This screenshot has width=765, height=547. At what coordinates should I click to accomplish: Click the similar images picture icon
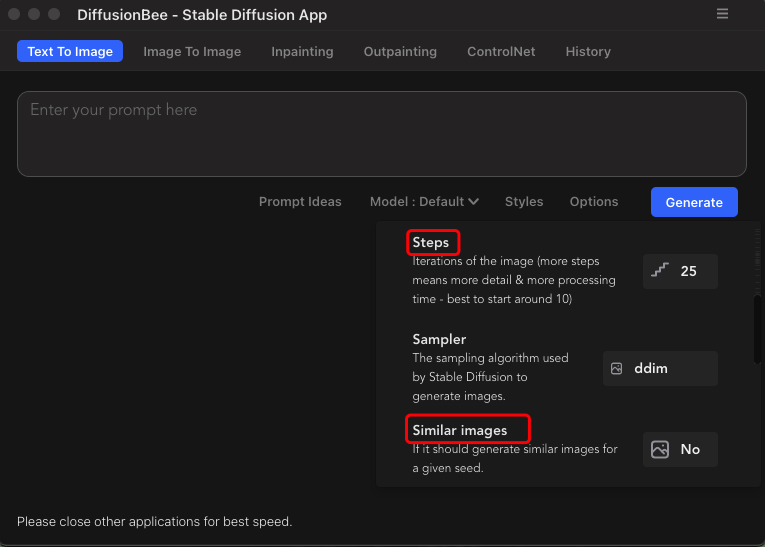(660, 449)
